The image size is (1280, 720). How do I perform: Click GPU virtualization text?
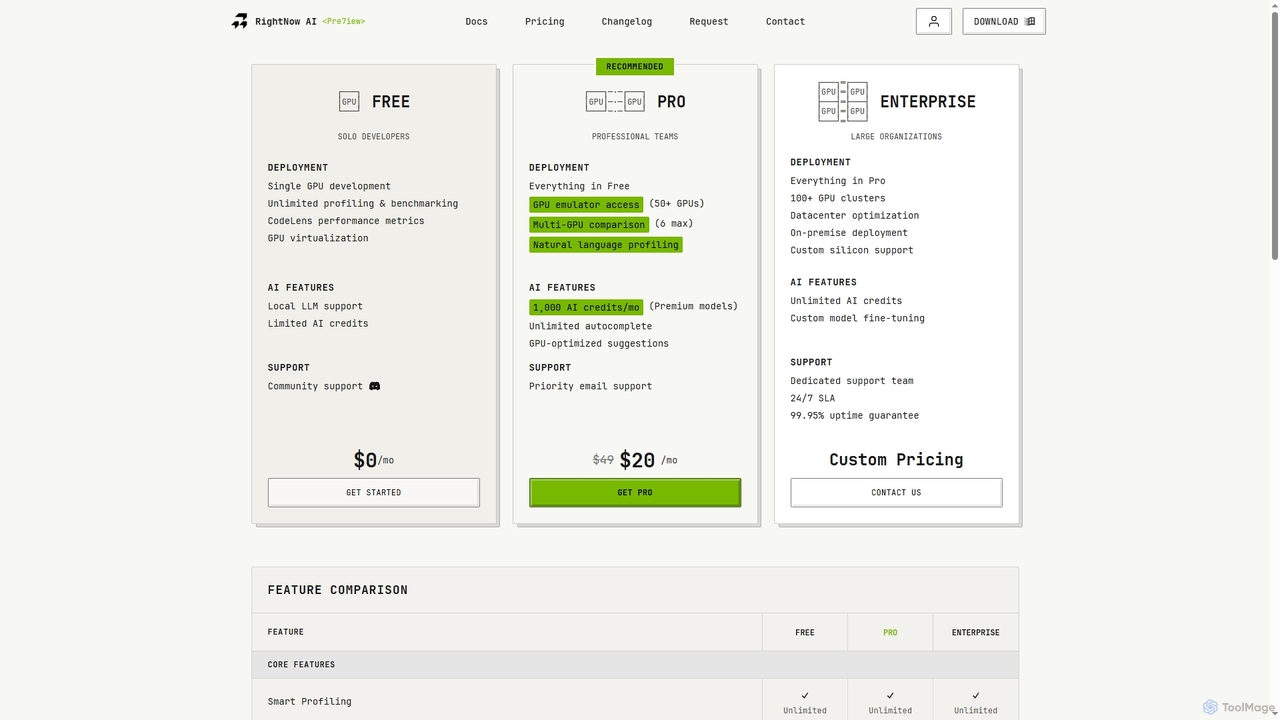coord(318,238)
